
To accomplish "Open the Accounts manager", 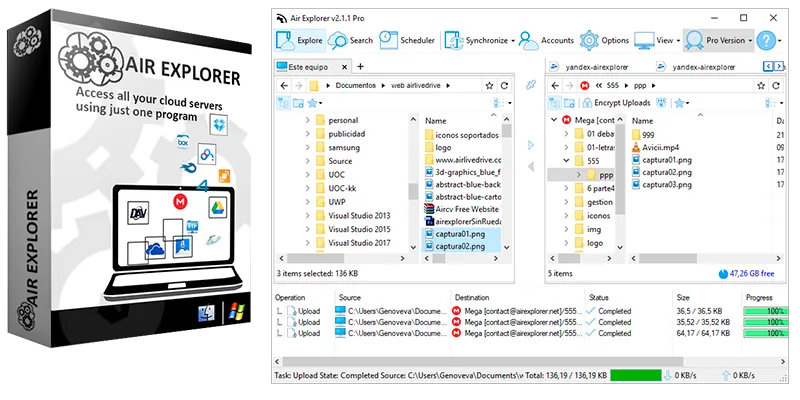I will [x=546, y=40].
